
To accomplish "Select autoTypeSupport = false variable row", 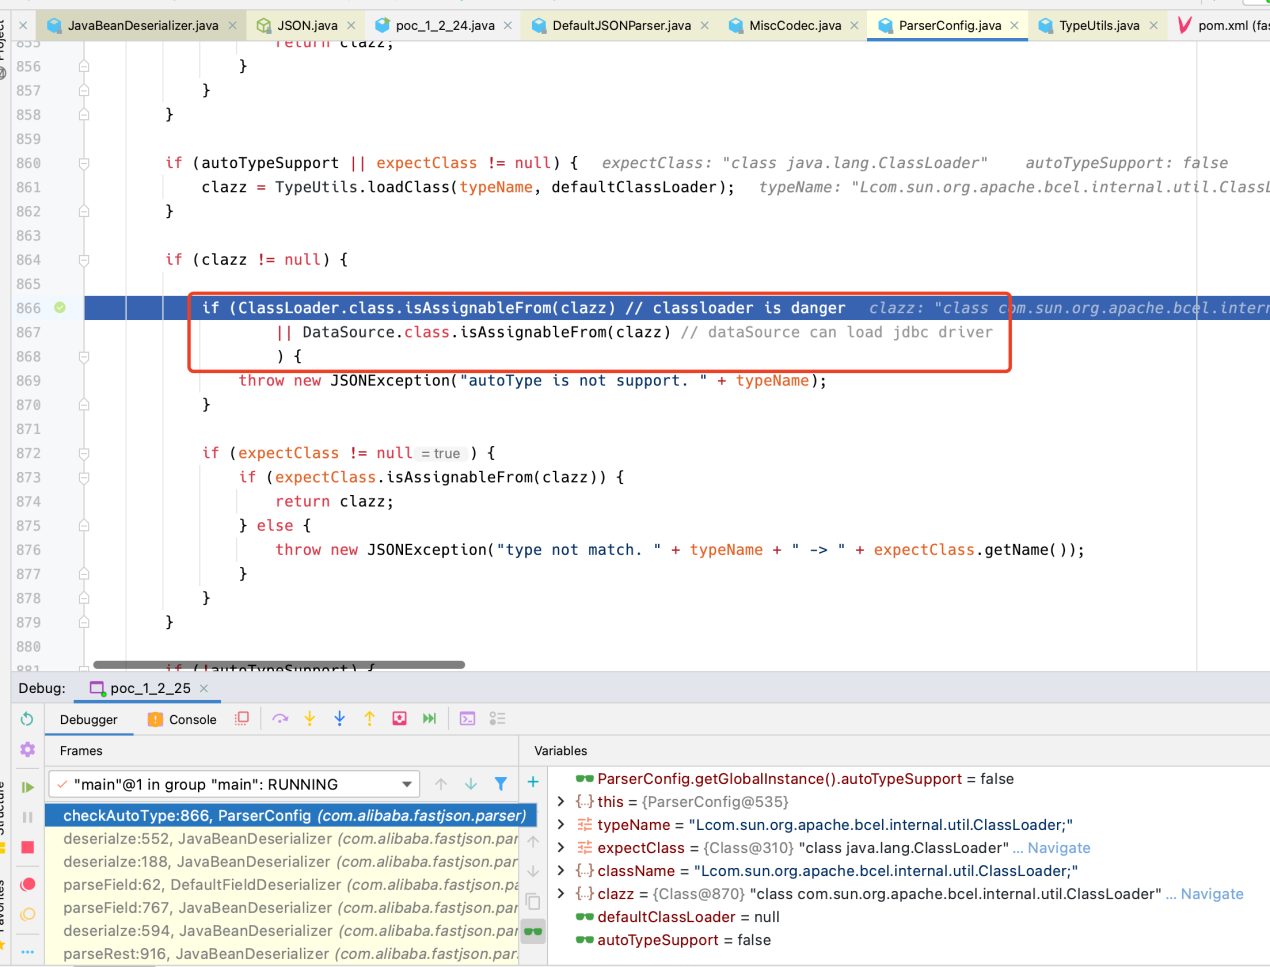I will click(x=673, y=940).
